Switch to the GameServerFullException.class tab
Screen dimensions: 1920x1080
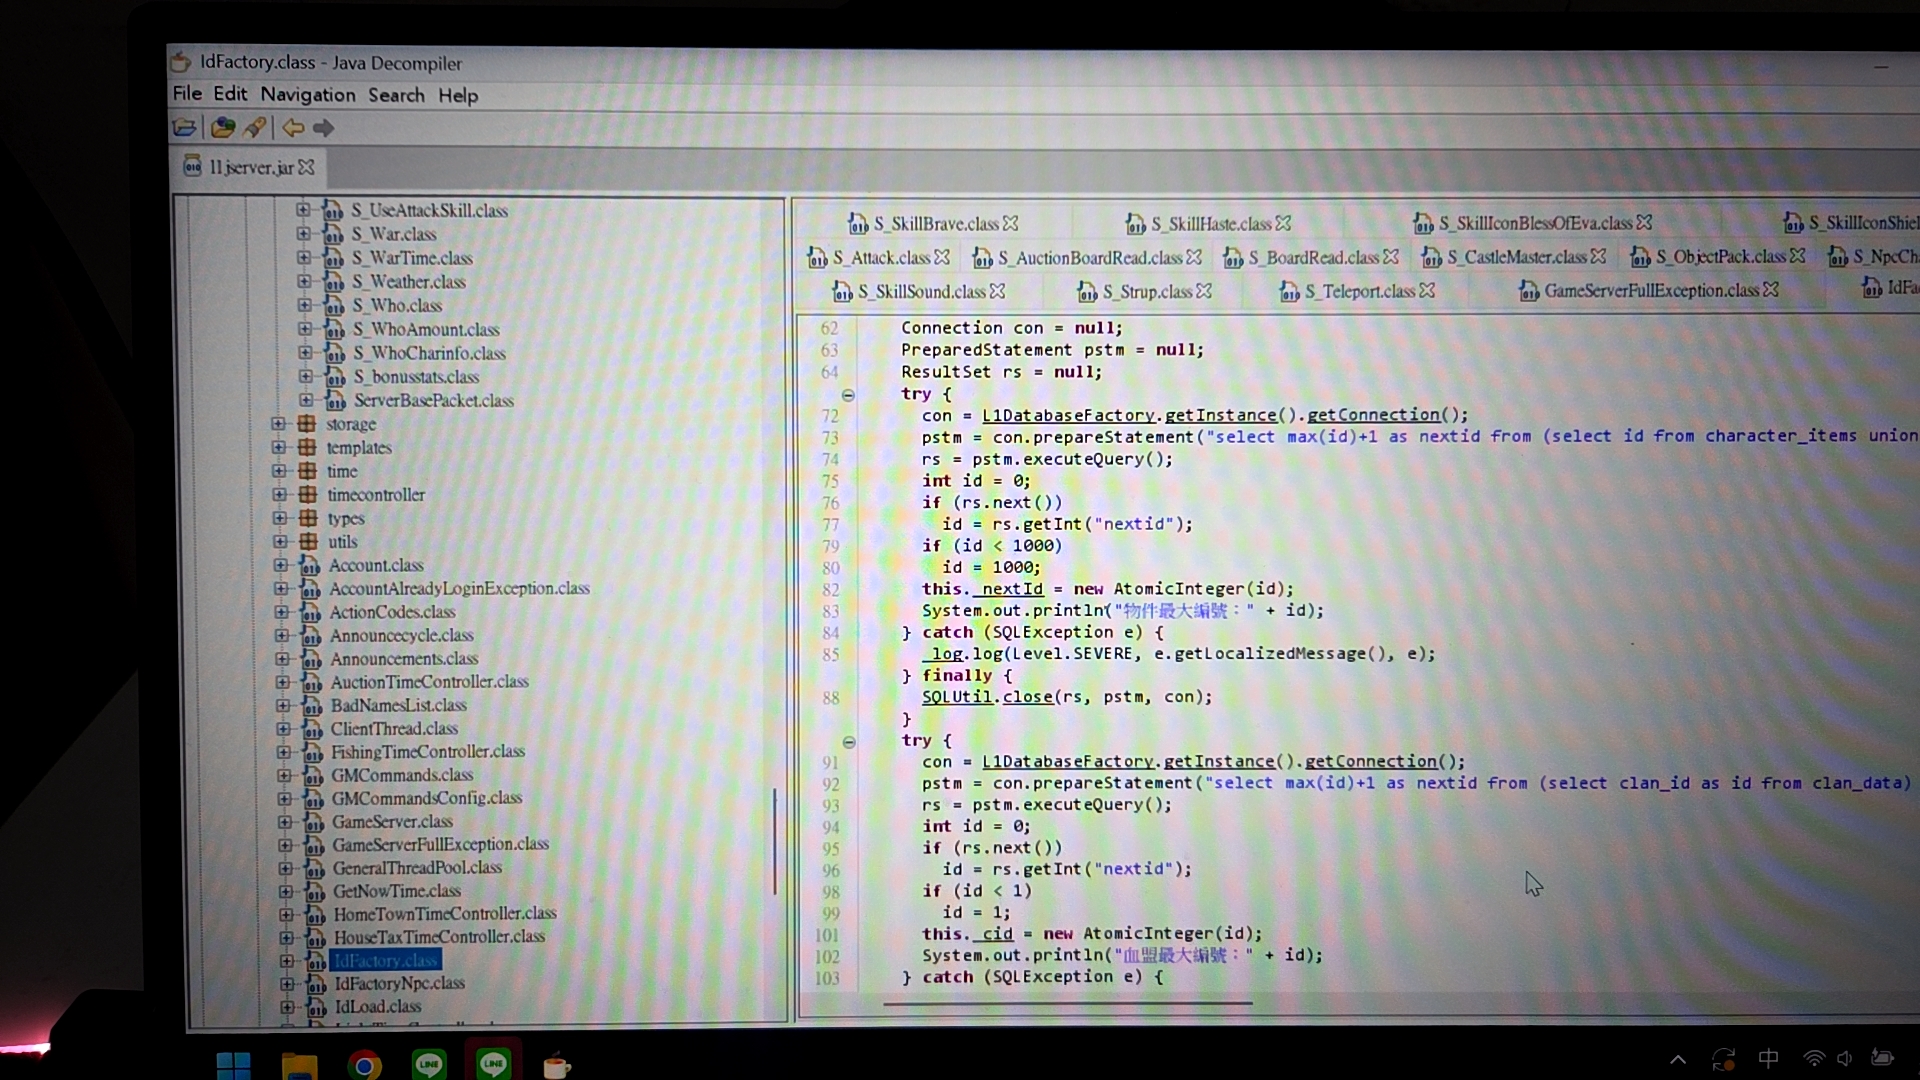tap(1651, 291)
